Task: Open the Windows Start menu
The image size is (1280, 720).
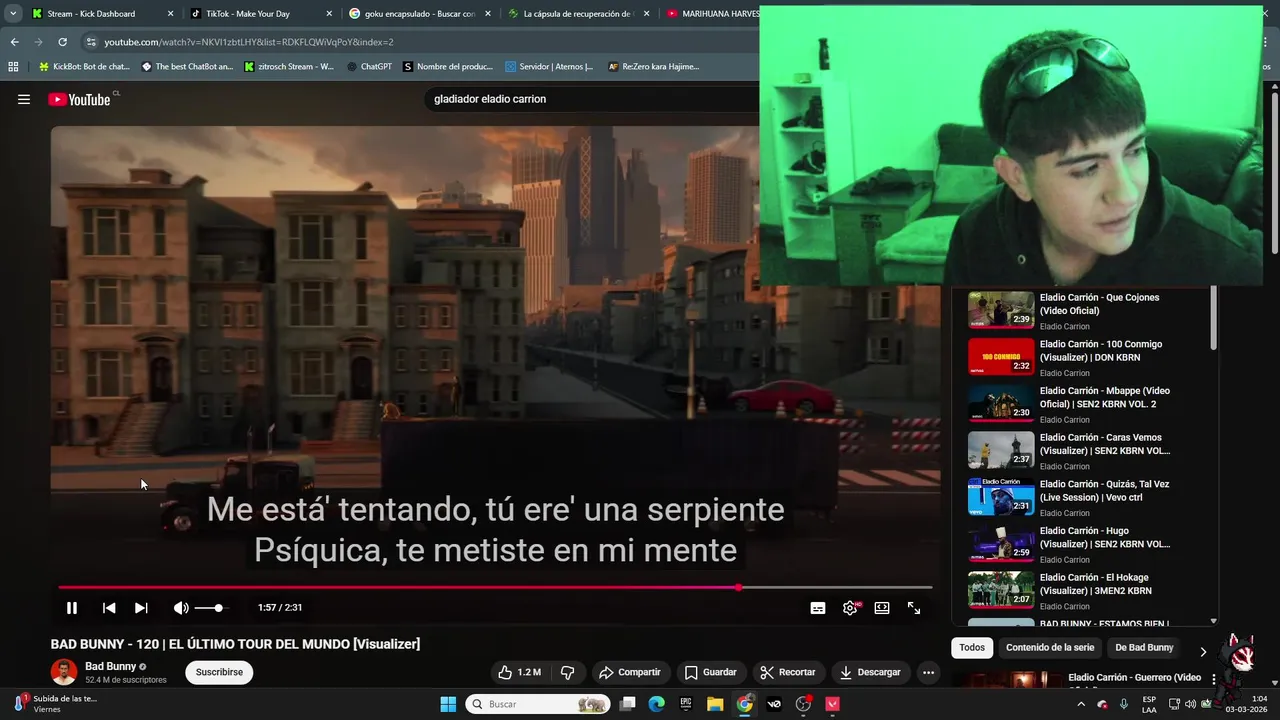Action: click(x=448, y=704)
